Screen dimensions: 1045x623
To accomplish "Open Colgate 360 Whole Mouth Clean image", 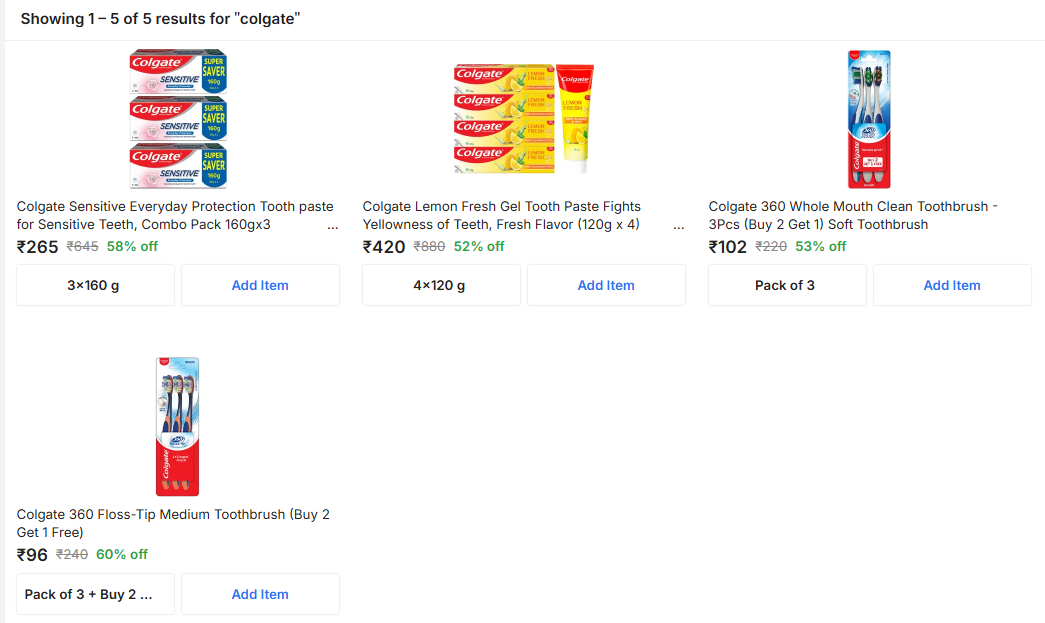I will [869, 119].
